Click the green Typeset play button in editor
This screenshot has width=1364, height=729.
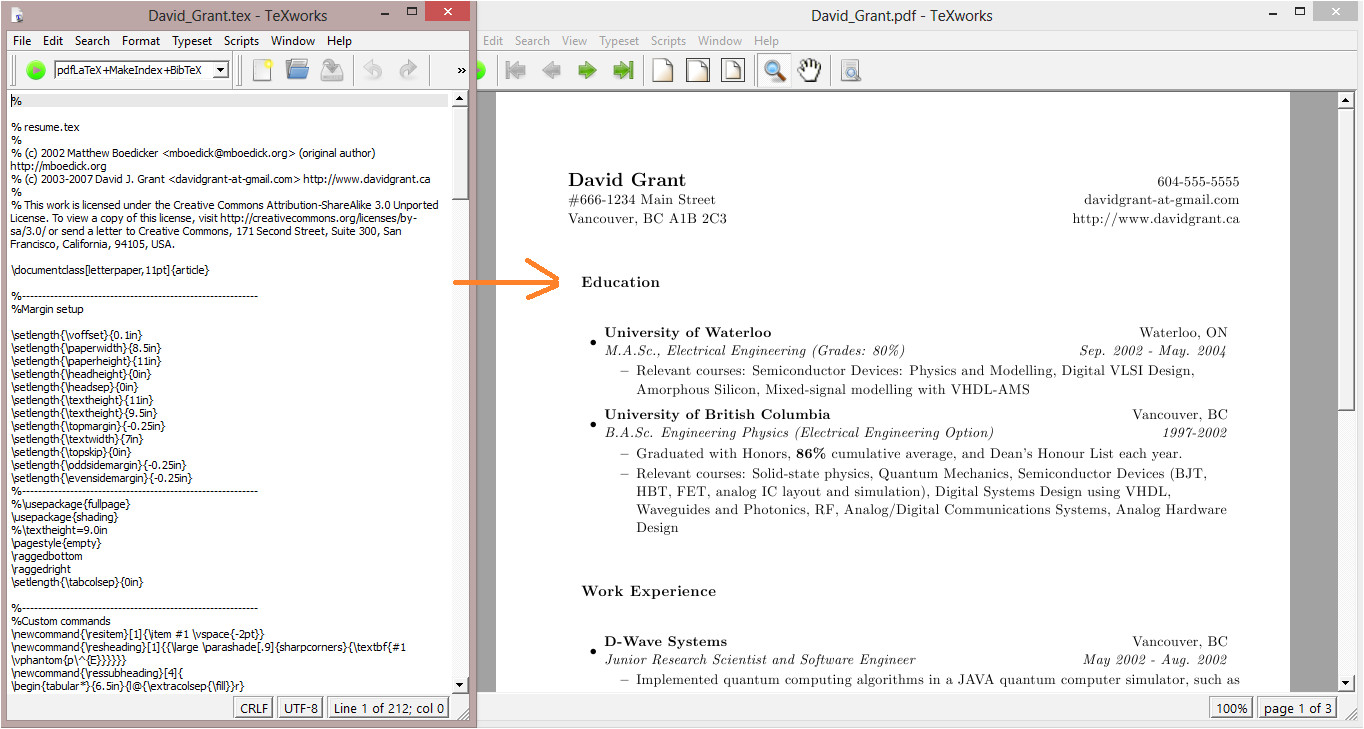pos(36,70)
